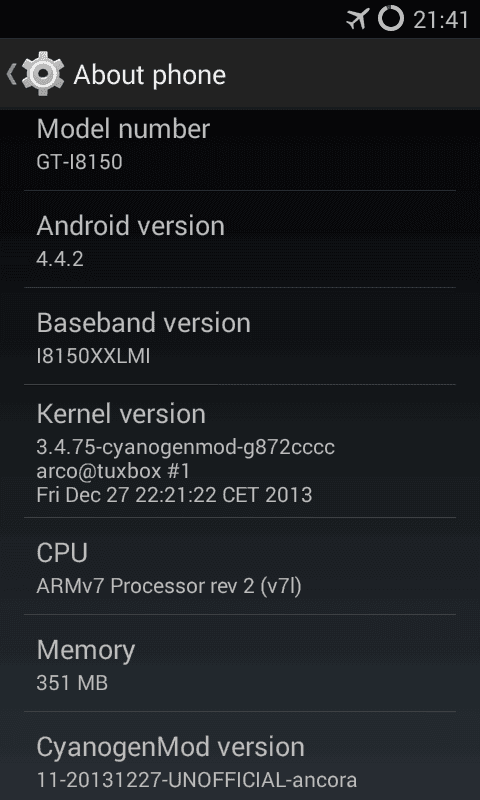Tap the back chevron beside the gear

tap(11, 74)
